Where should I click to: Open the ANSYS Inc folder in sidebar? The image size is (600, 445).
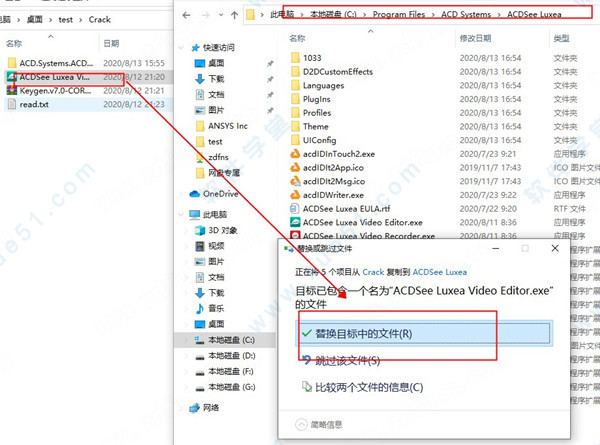[x=228, y=126]
